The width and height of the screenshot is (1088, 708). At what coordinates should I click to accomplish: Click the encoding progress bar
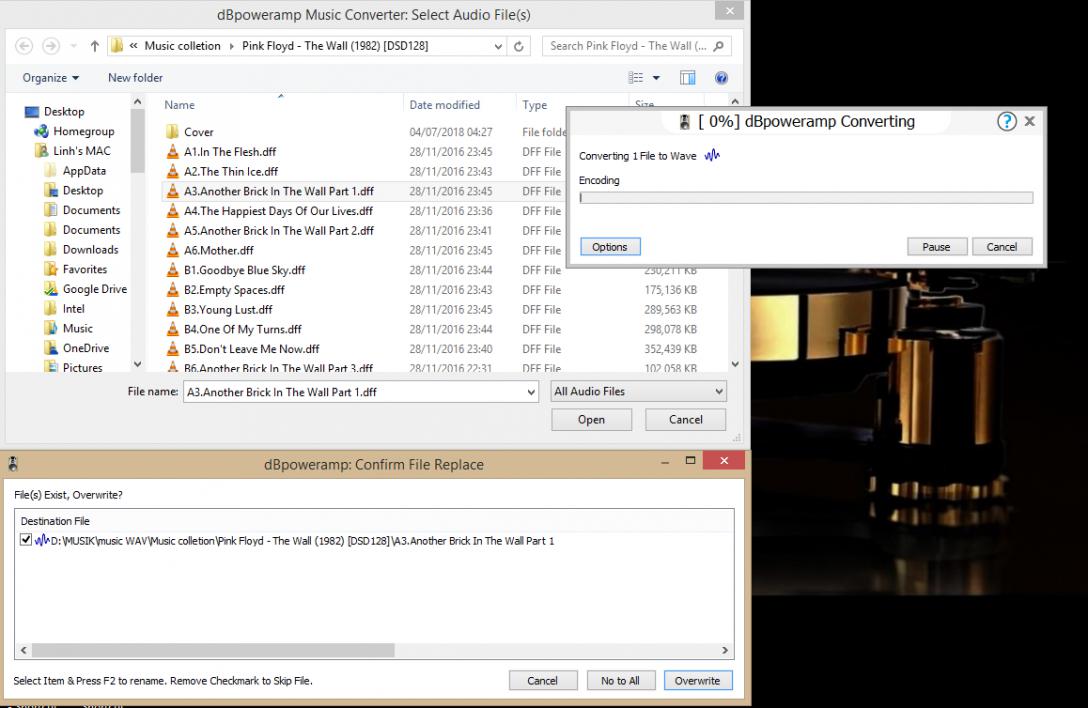(805, 198)
